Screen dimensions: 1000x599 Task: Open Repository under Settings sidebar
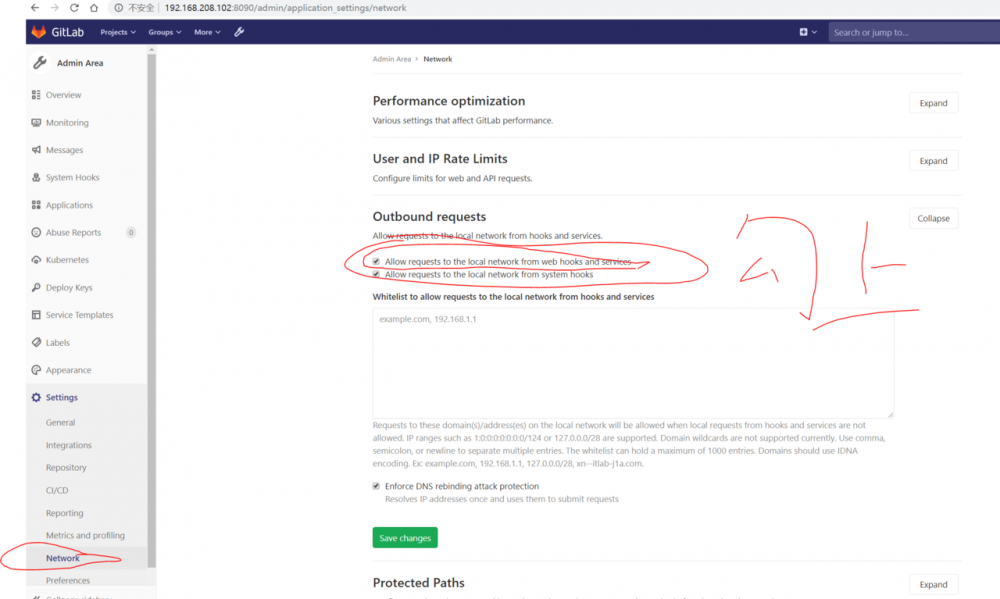pyautogui.click(x=66, y=468)
